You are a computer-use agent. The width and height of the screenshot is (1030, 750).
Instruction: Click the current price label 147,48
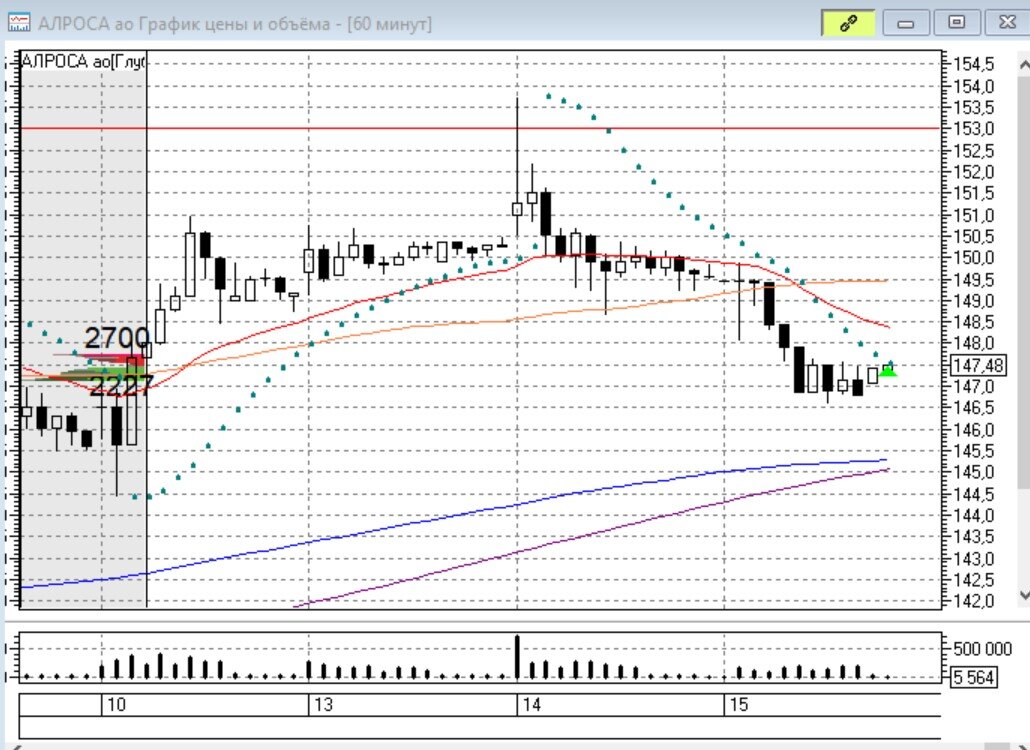point(978,365)
